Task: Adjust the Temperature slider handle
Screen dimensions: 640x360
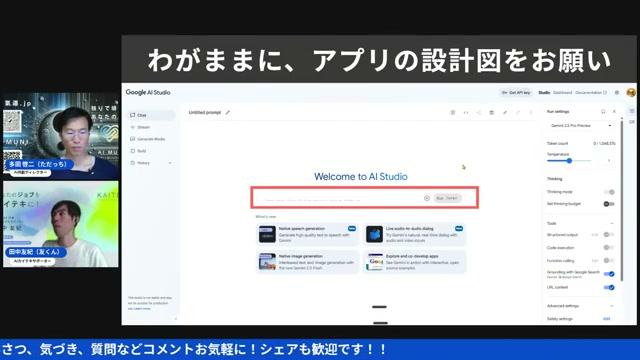Action: pyautogui.click(x=569, y=161)
